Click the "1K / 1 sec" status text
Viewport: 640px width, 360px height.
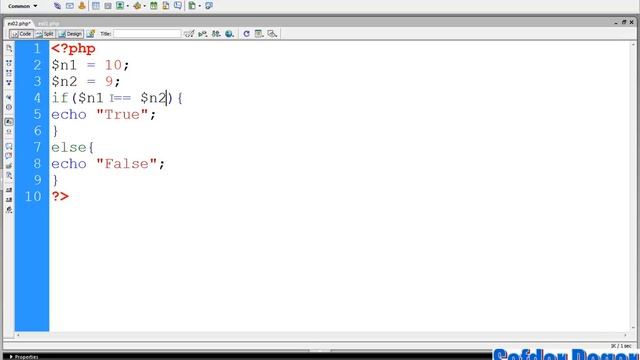[622, 346]
